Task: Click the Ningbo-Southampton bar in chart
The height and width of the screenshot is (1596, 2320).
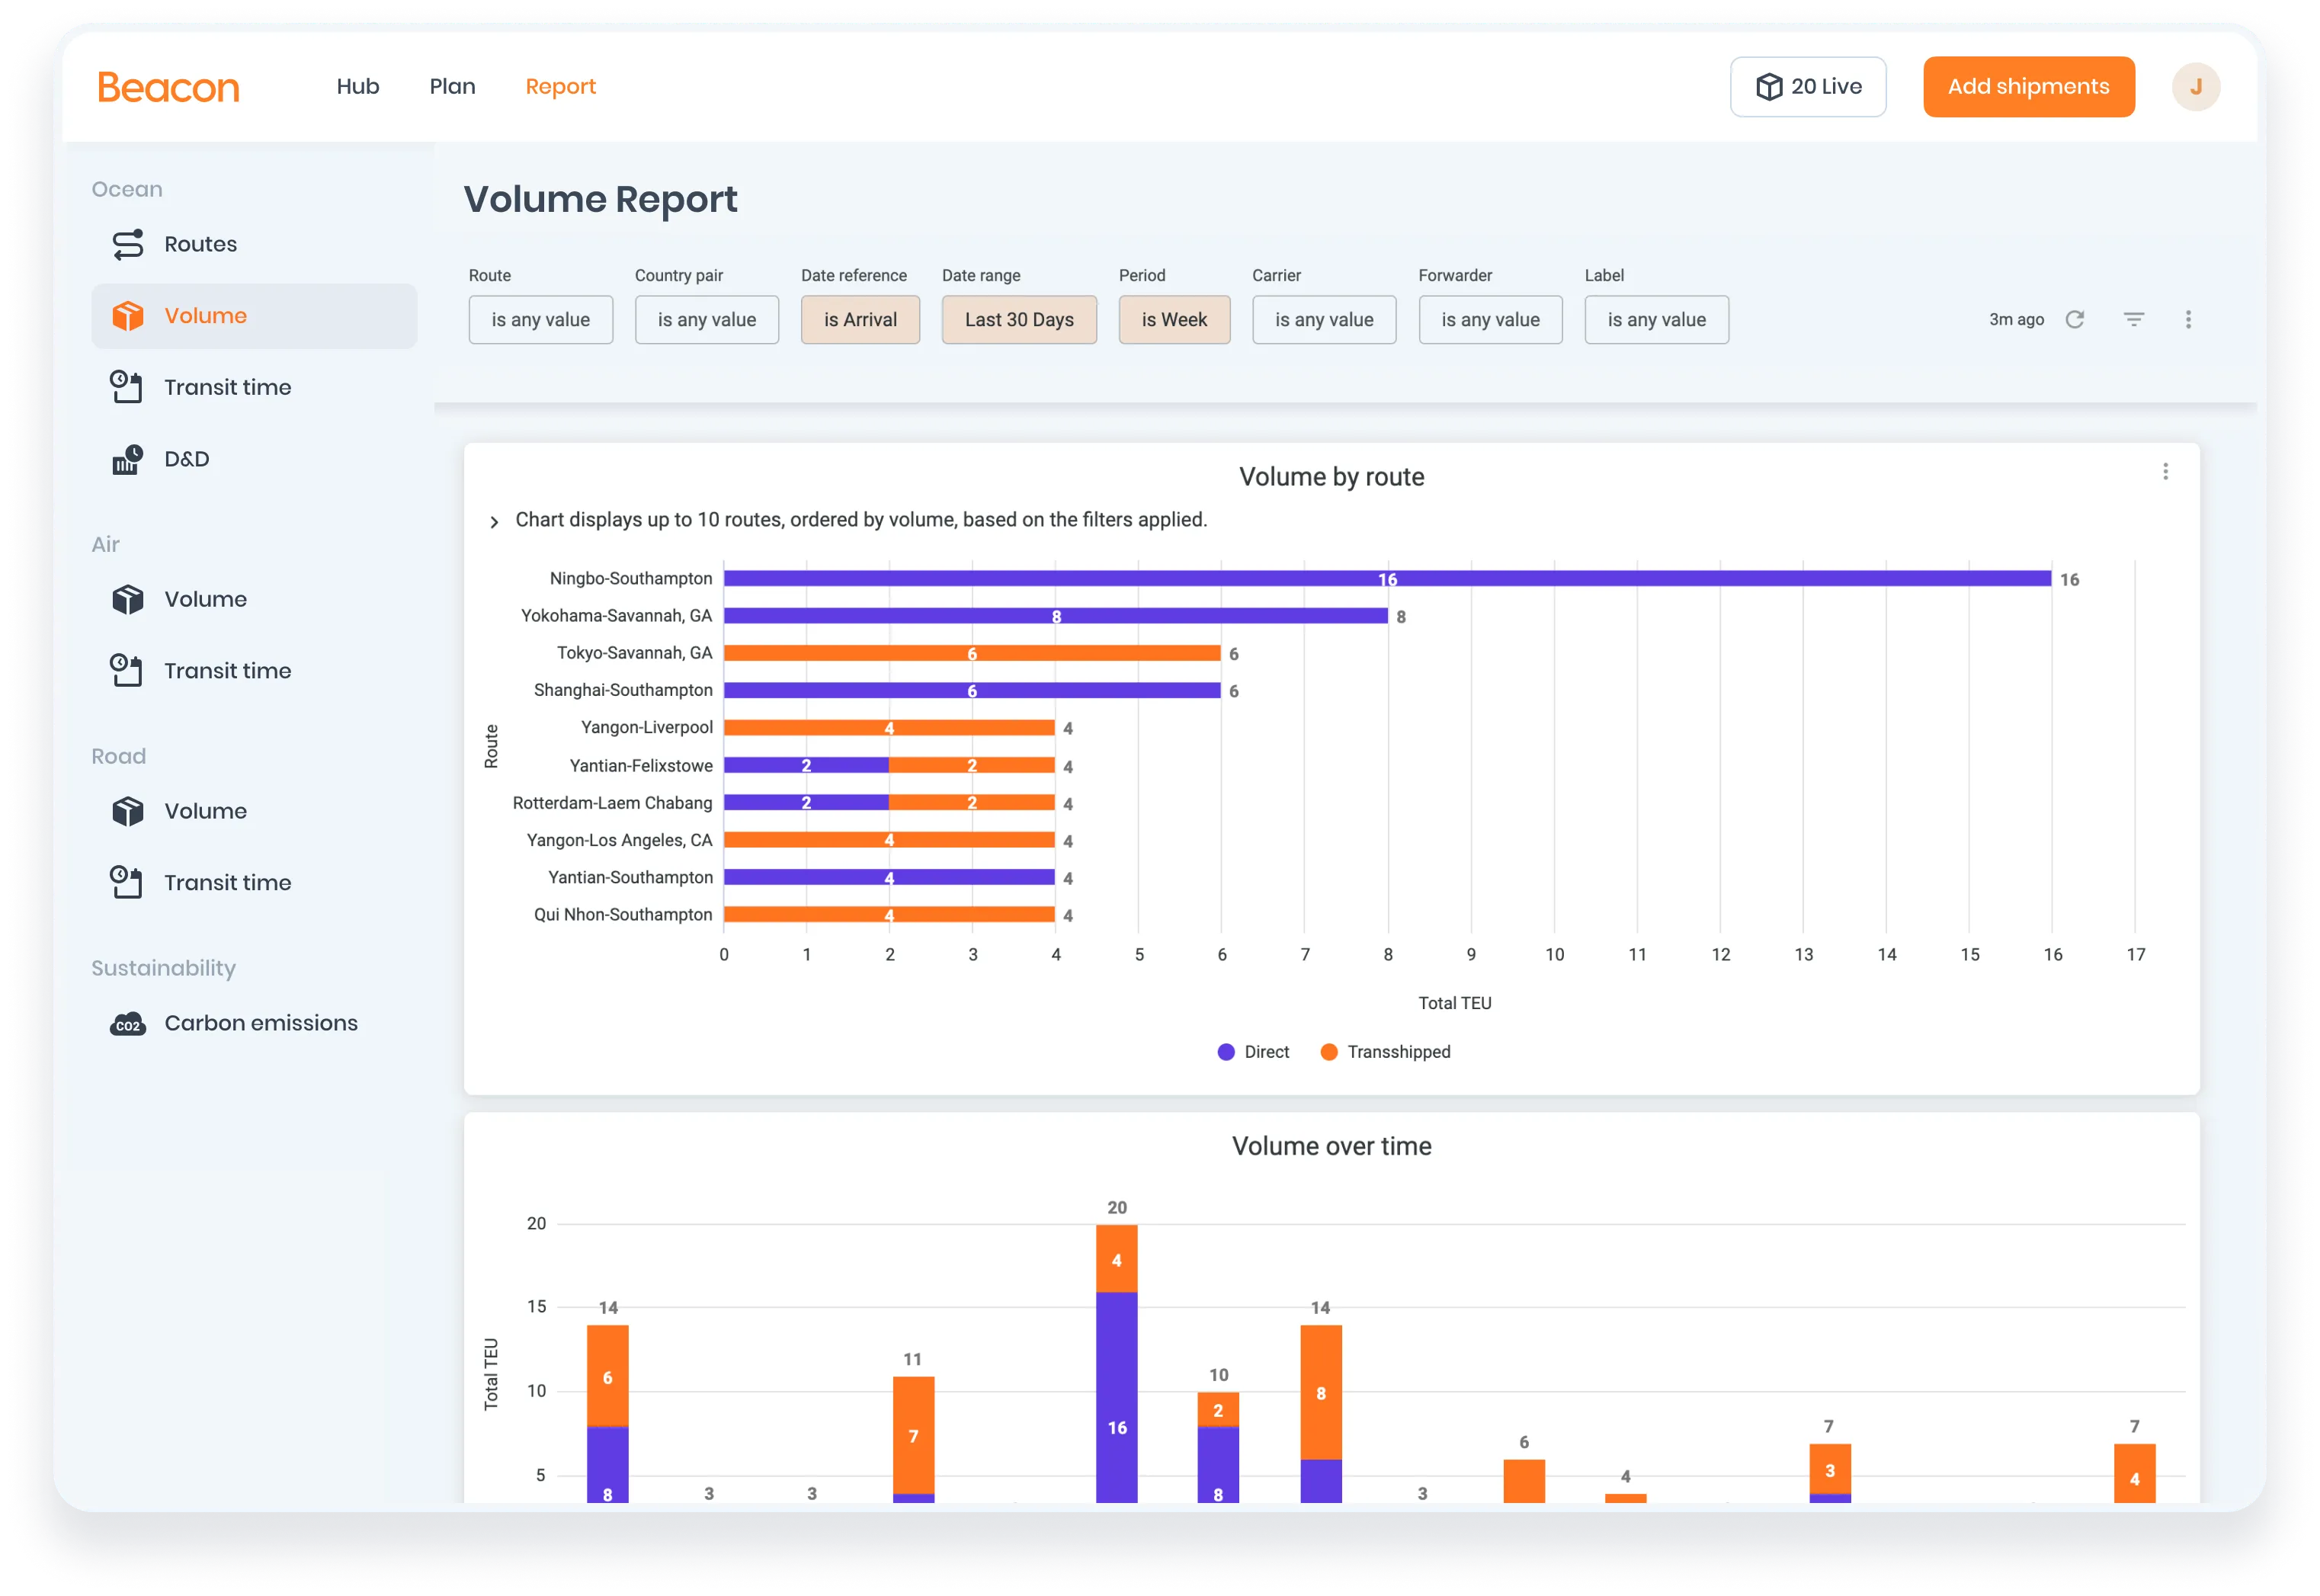Action: (x=1200, y=579)
